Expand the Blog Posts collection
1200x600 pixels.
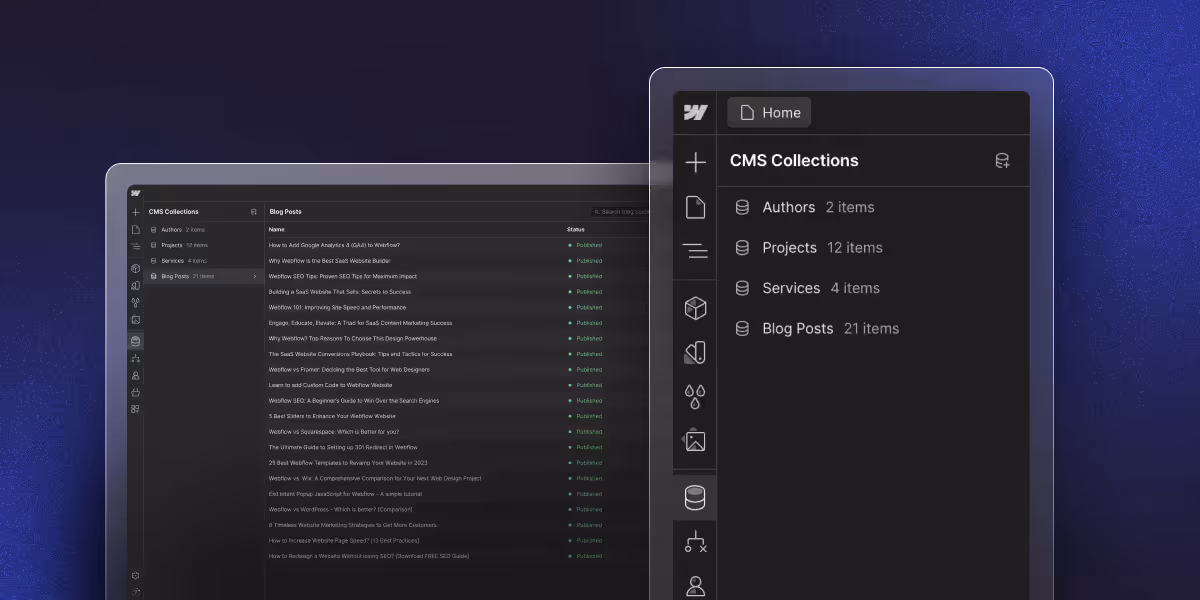(256, 276)
